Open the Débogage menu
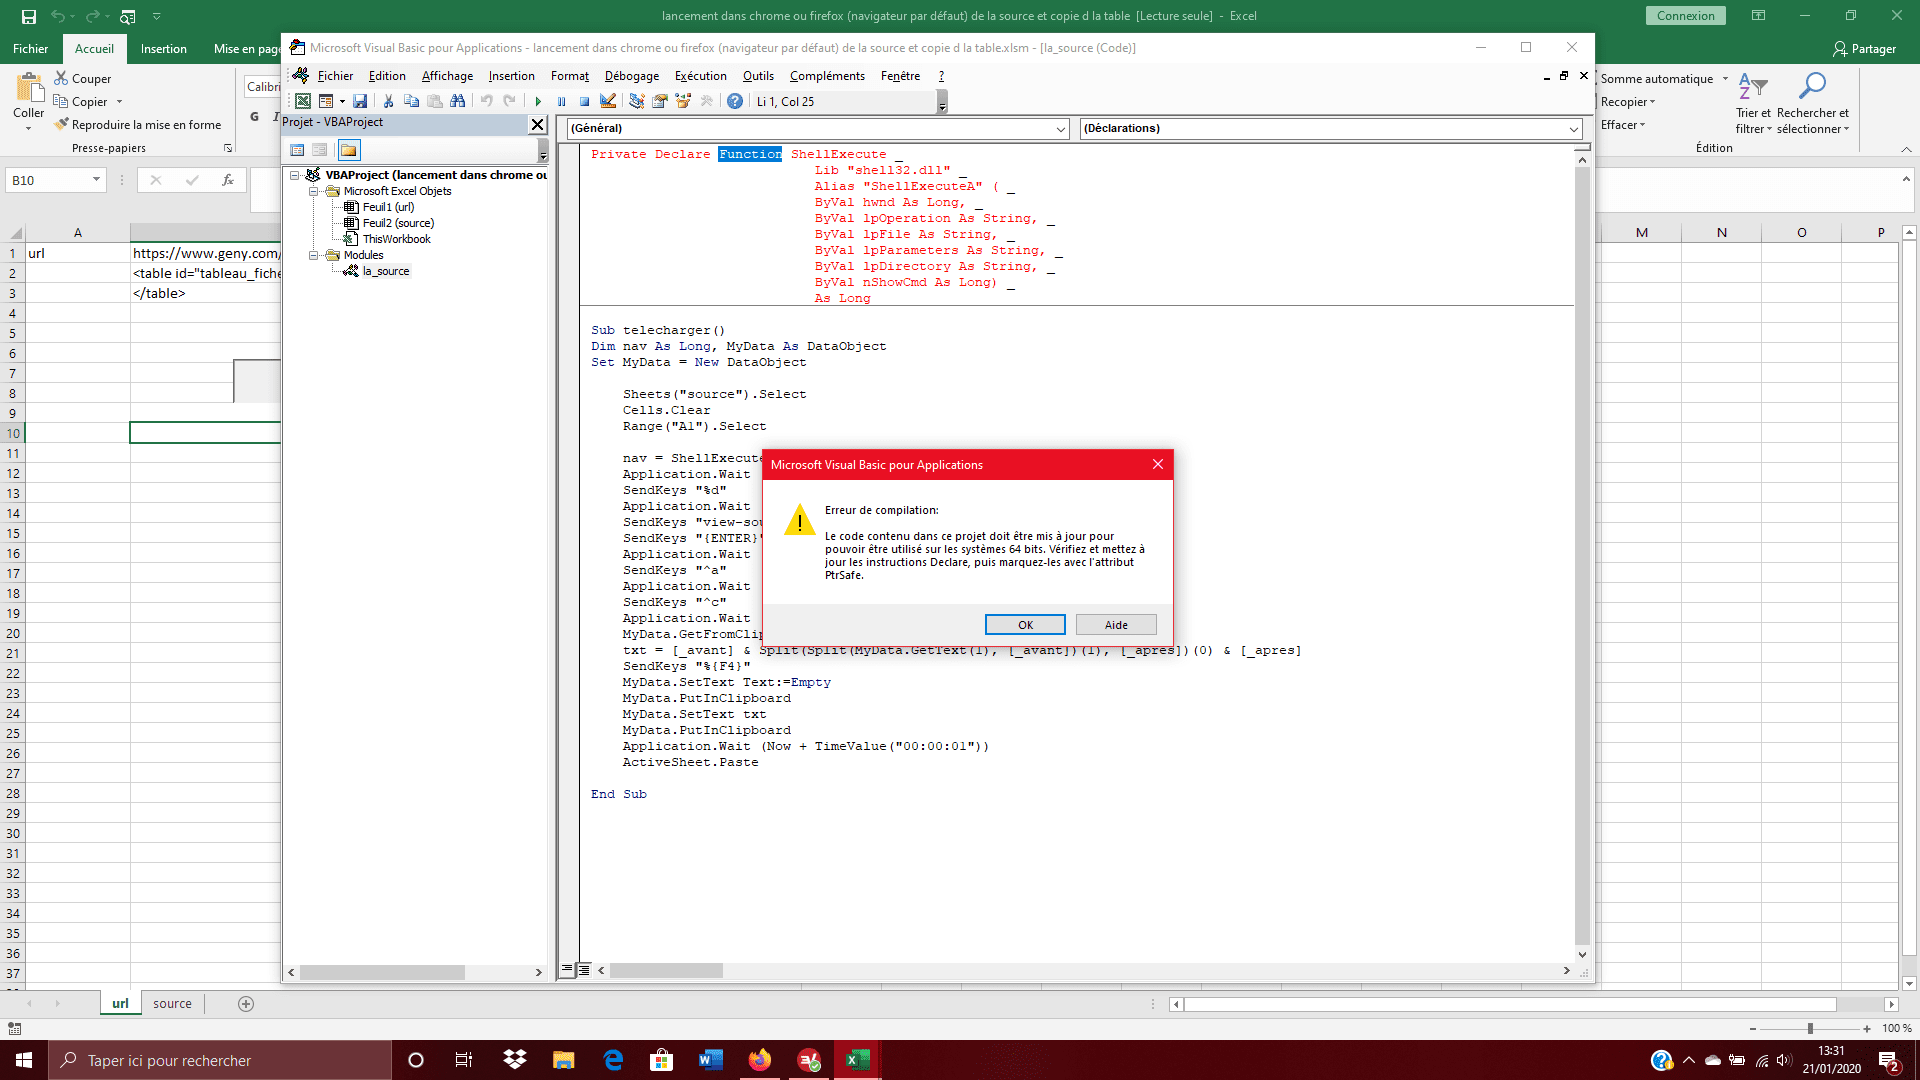Image resolution: width=1920 pixels, height=1080 pixels. click(631, 76)
